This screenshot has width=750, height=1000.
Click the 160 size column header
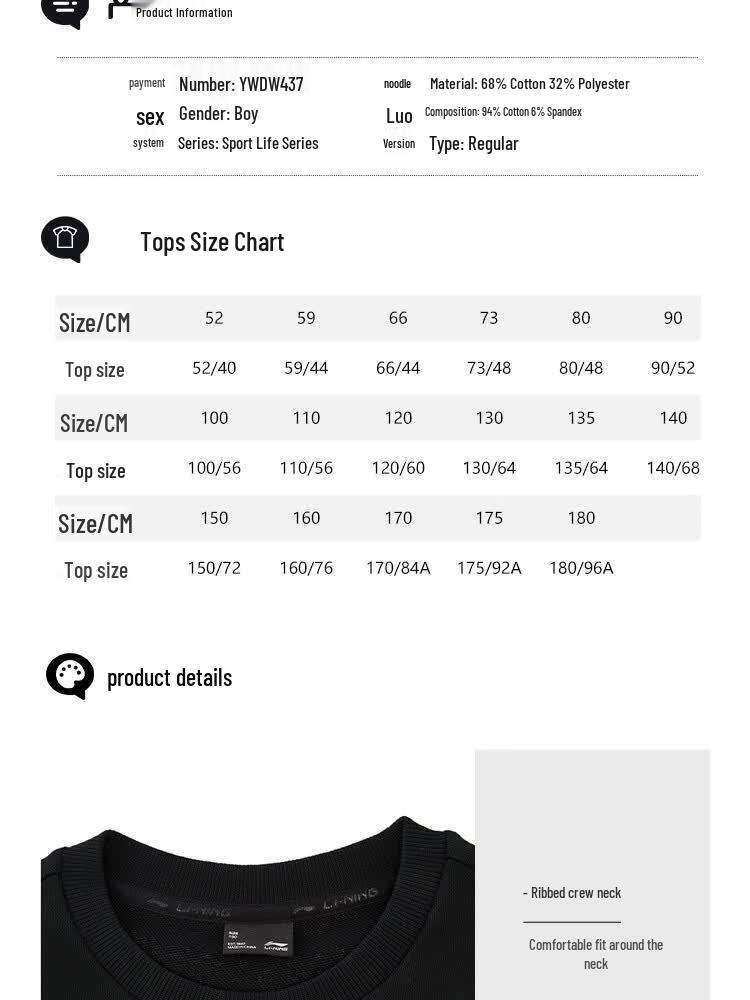306,518
